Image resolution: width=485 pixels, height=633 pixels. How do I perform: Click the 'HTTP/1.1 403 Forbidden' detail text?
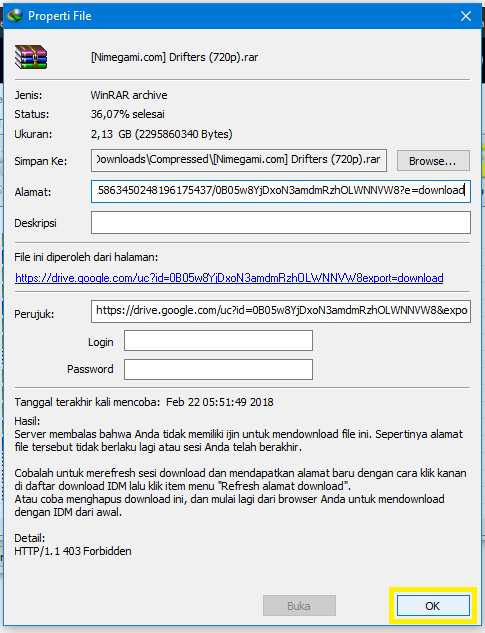[x=73, y=551]
